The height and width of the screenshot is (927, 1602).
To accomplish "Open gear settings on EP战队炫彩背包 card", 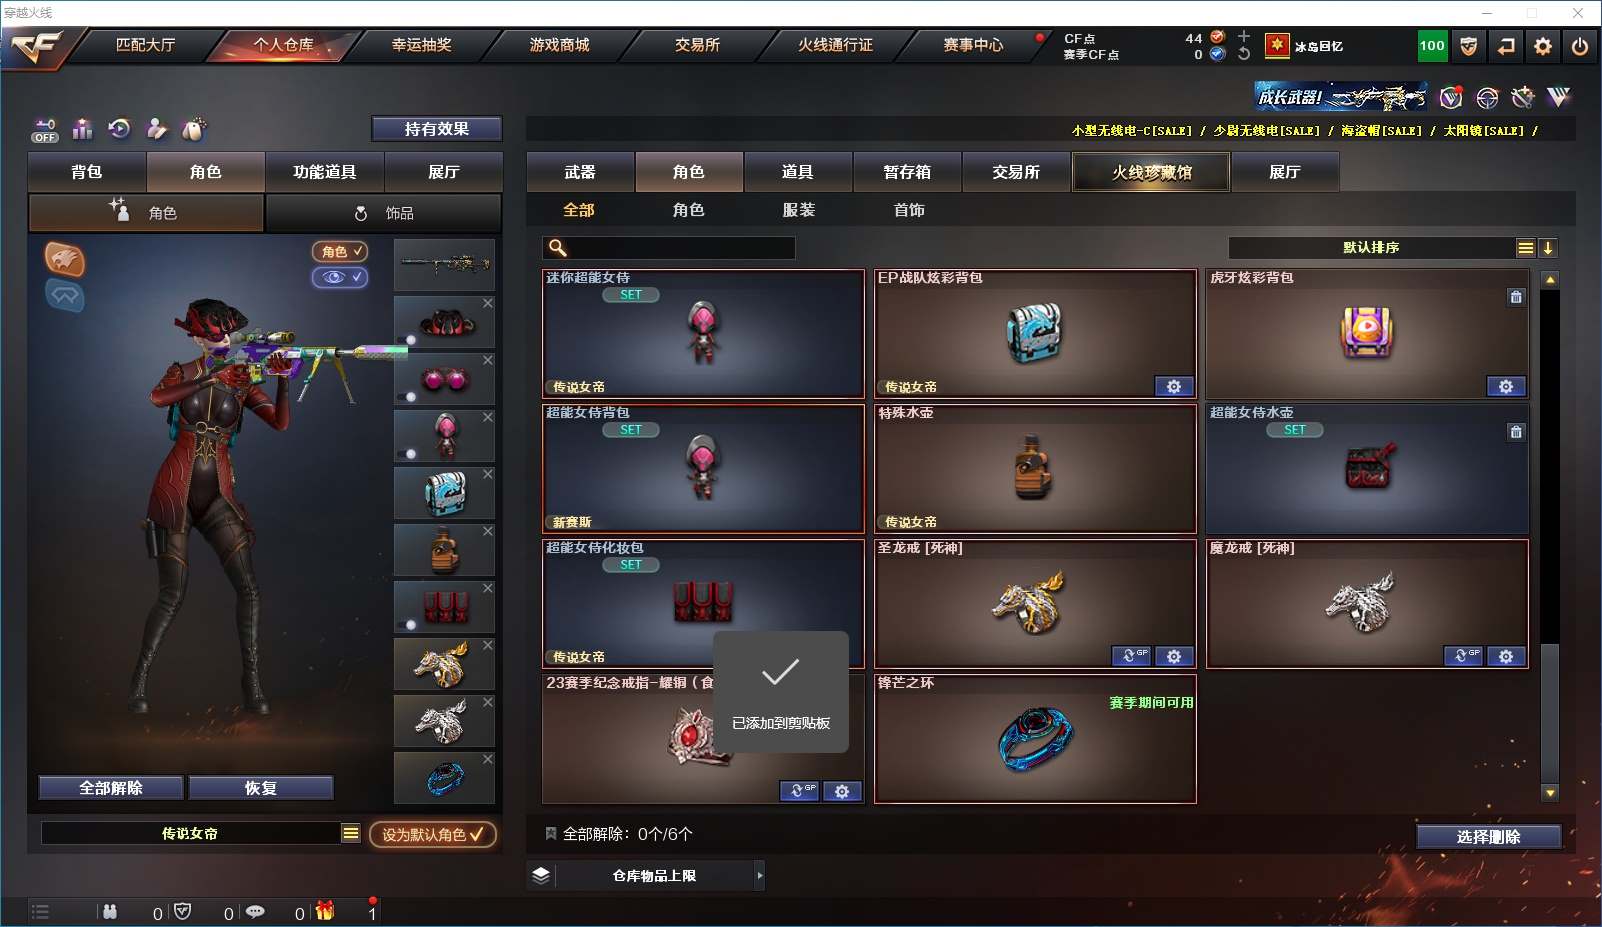I will (1174, 387).
